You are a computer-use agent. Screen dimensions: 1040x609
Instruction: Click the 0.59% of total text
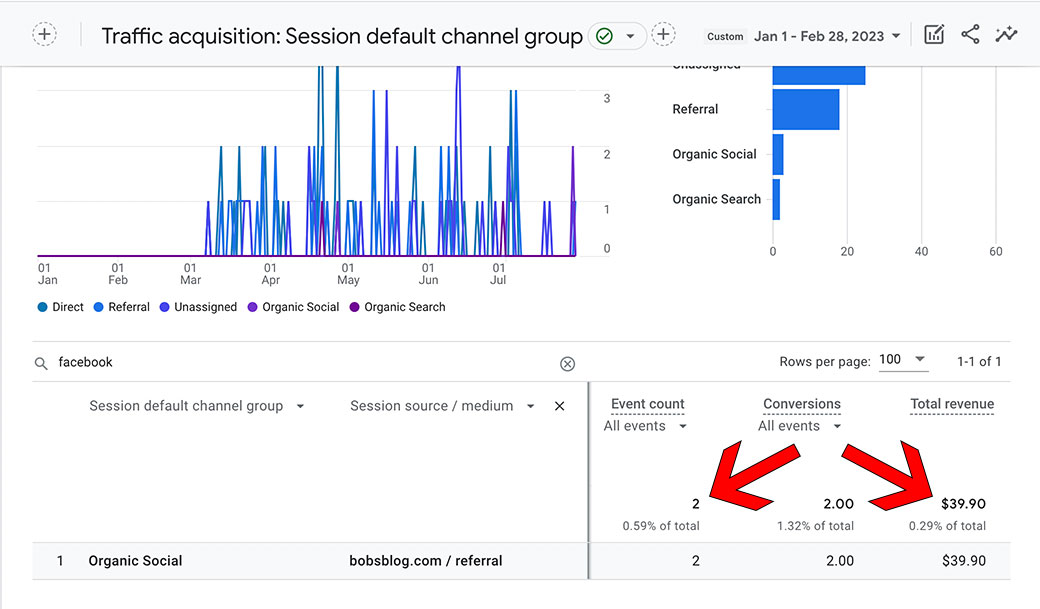(661, 526)
